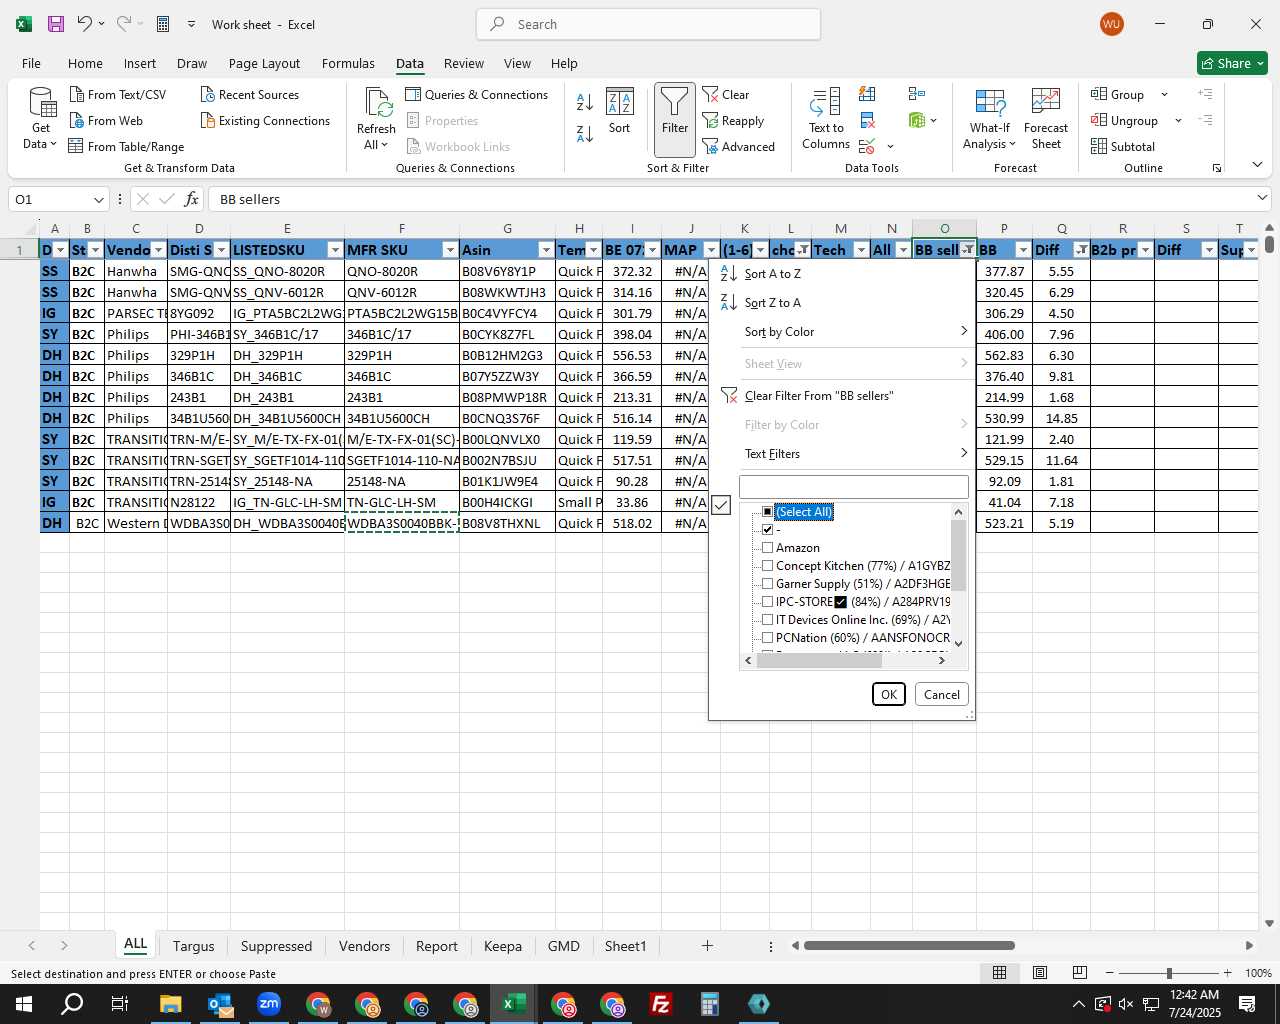The image size is (1280, 1024).
Task: Open the Get Data menu
Action: coord(41,119)
